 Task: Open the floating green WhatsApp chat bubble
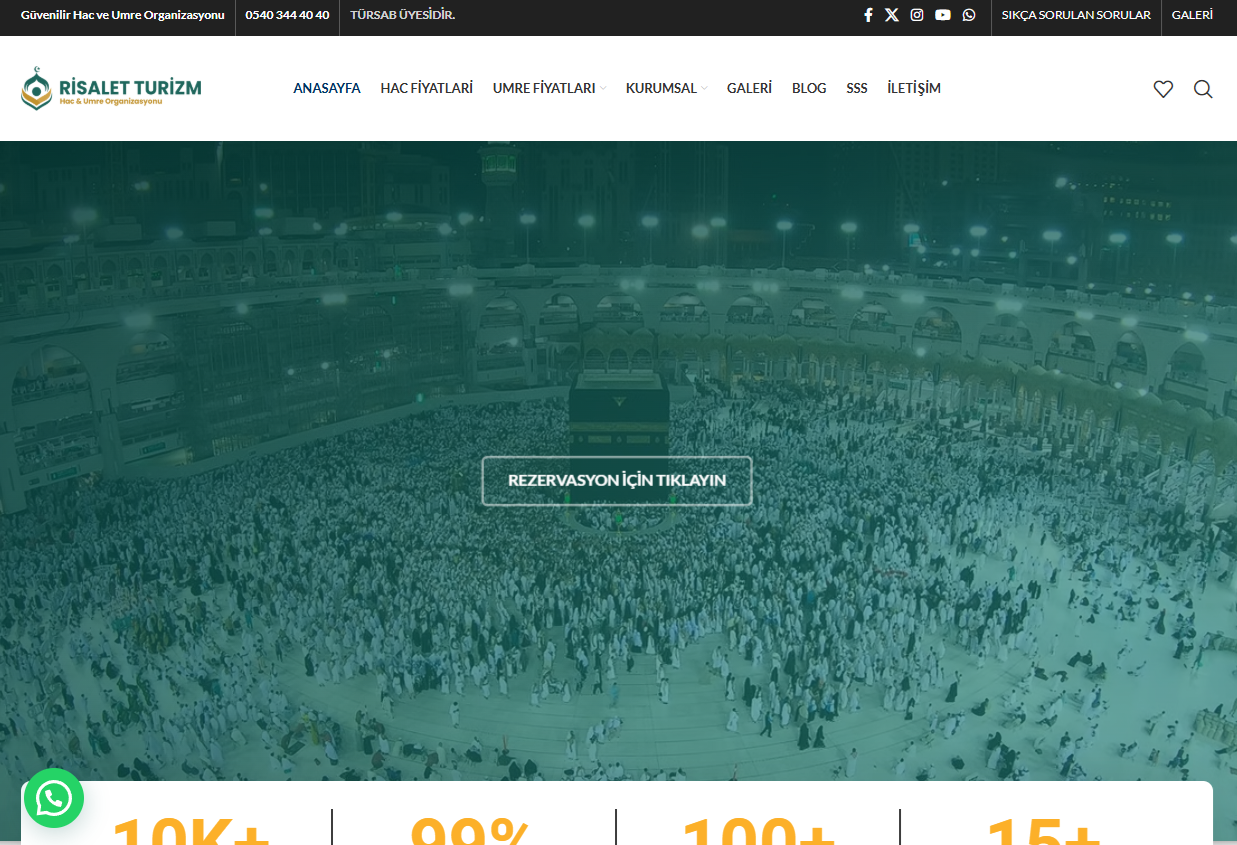[x=53, y=798]
